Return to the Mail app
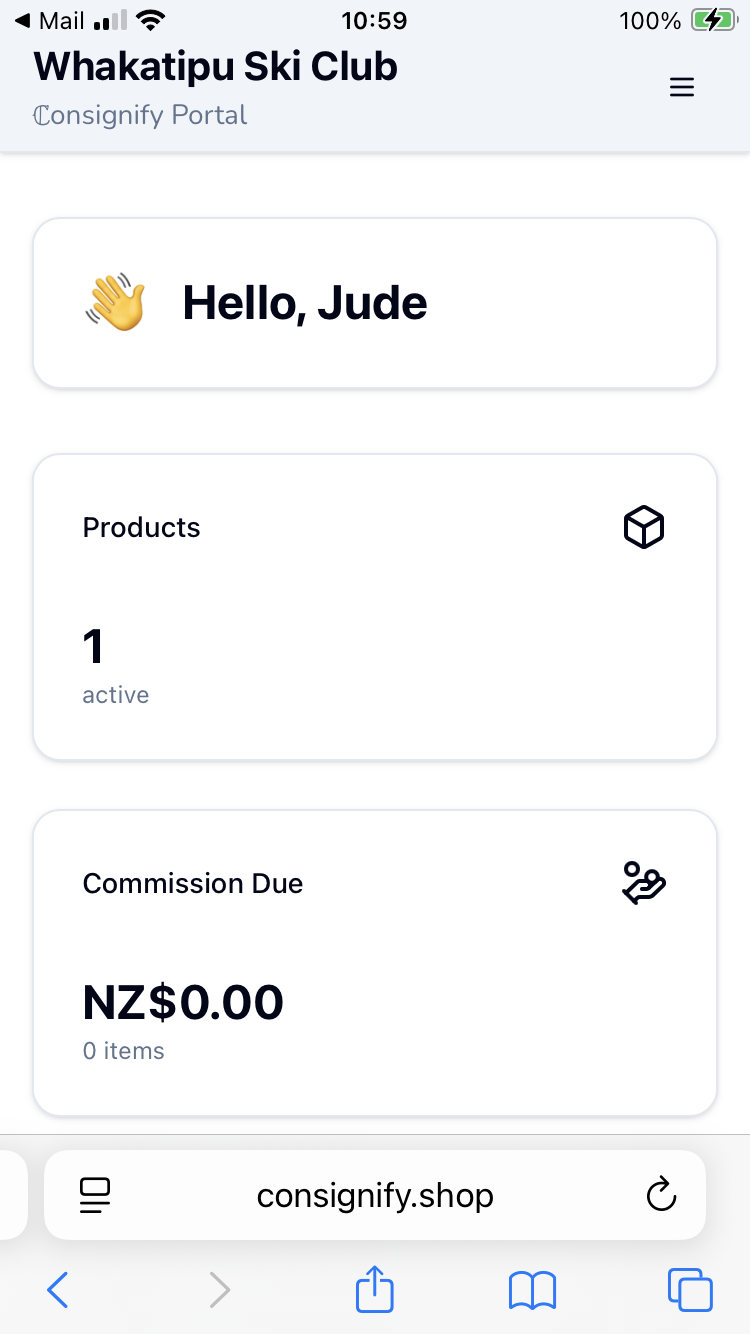The width and height of the screenshot is (750, 1334). tap(50, 21)
